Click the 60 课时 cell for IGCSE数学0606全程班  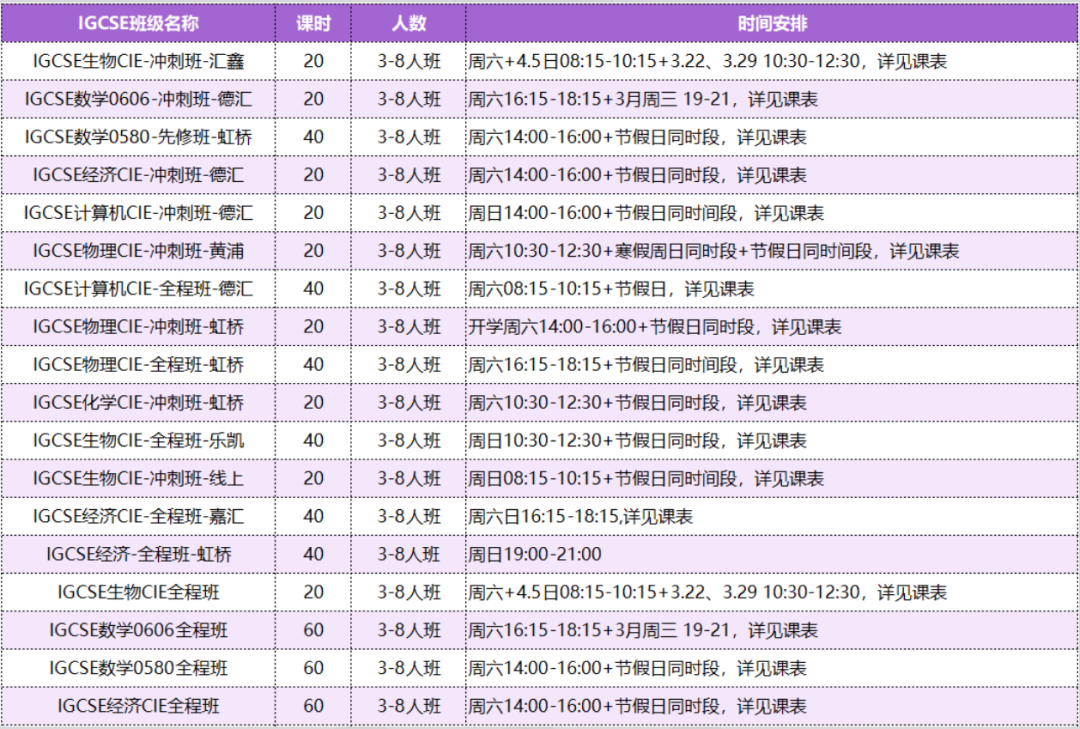pos(313,631)
